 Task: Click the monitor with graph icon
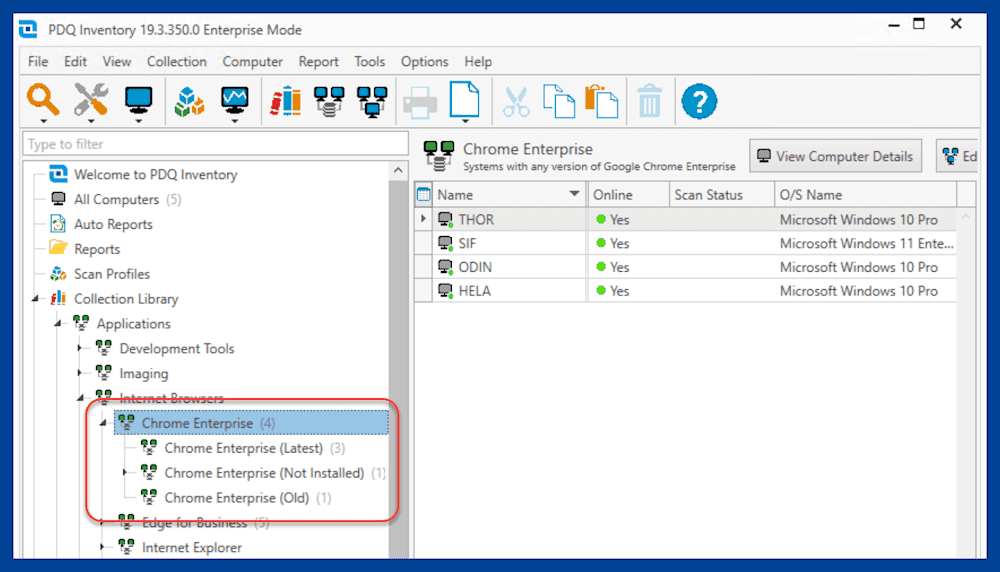(235, 101)
